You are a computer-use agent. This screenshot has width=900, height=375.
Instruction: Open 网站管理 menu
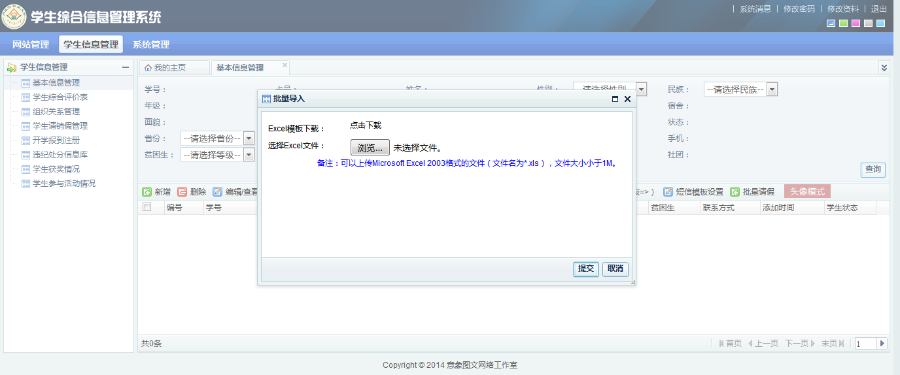[x=31, y=44]
